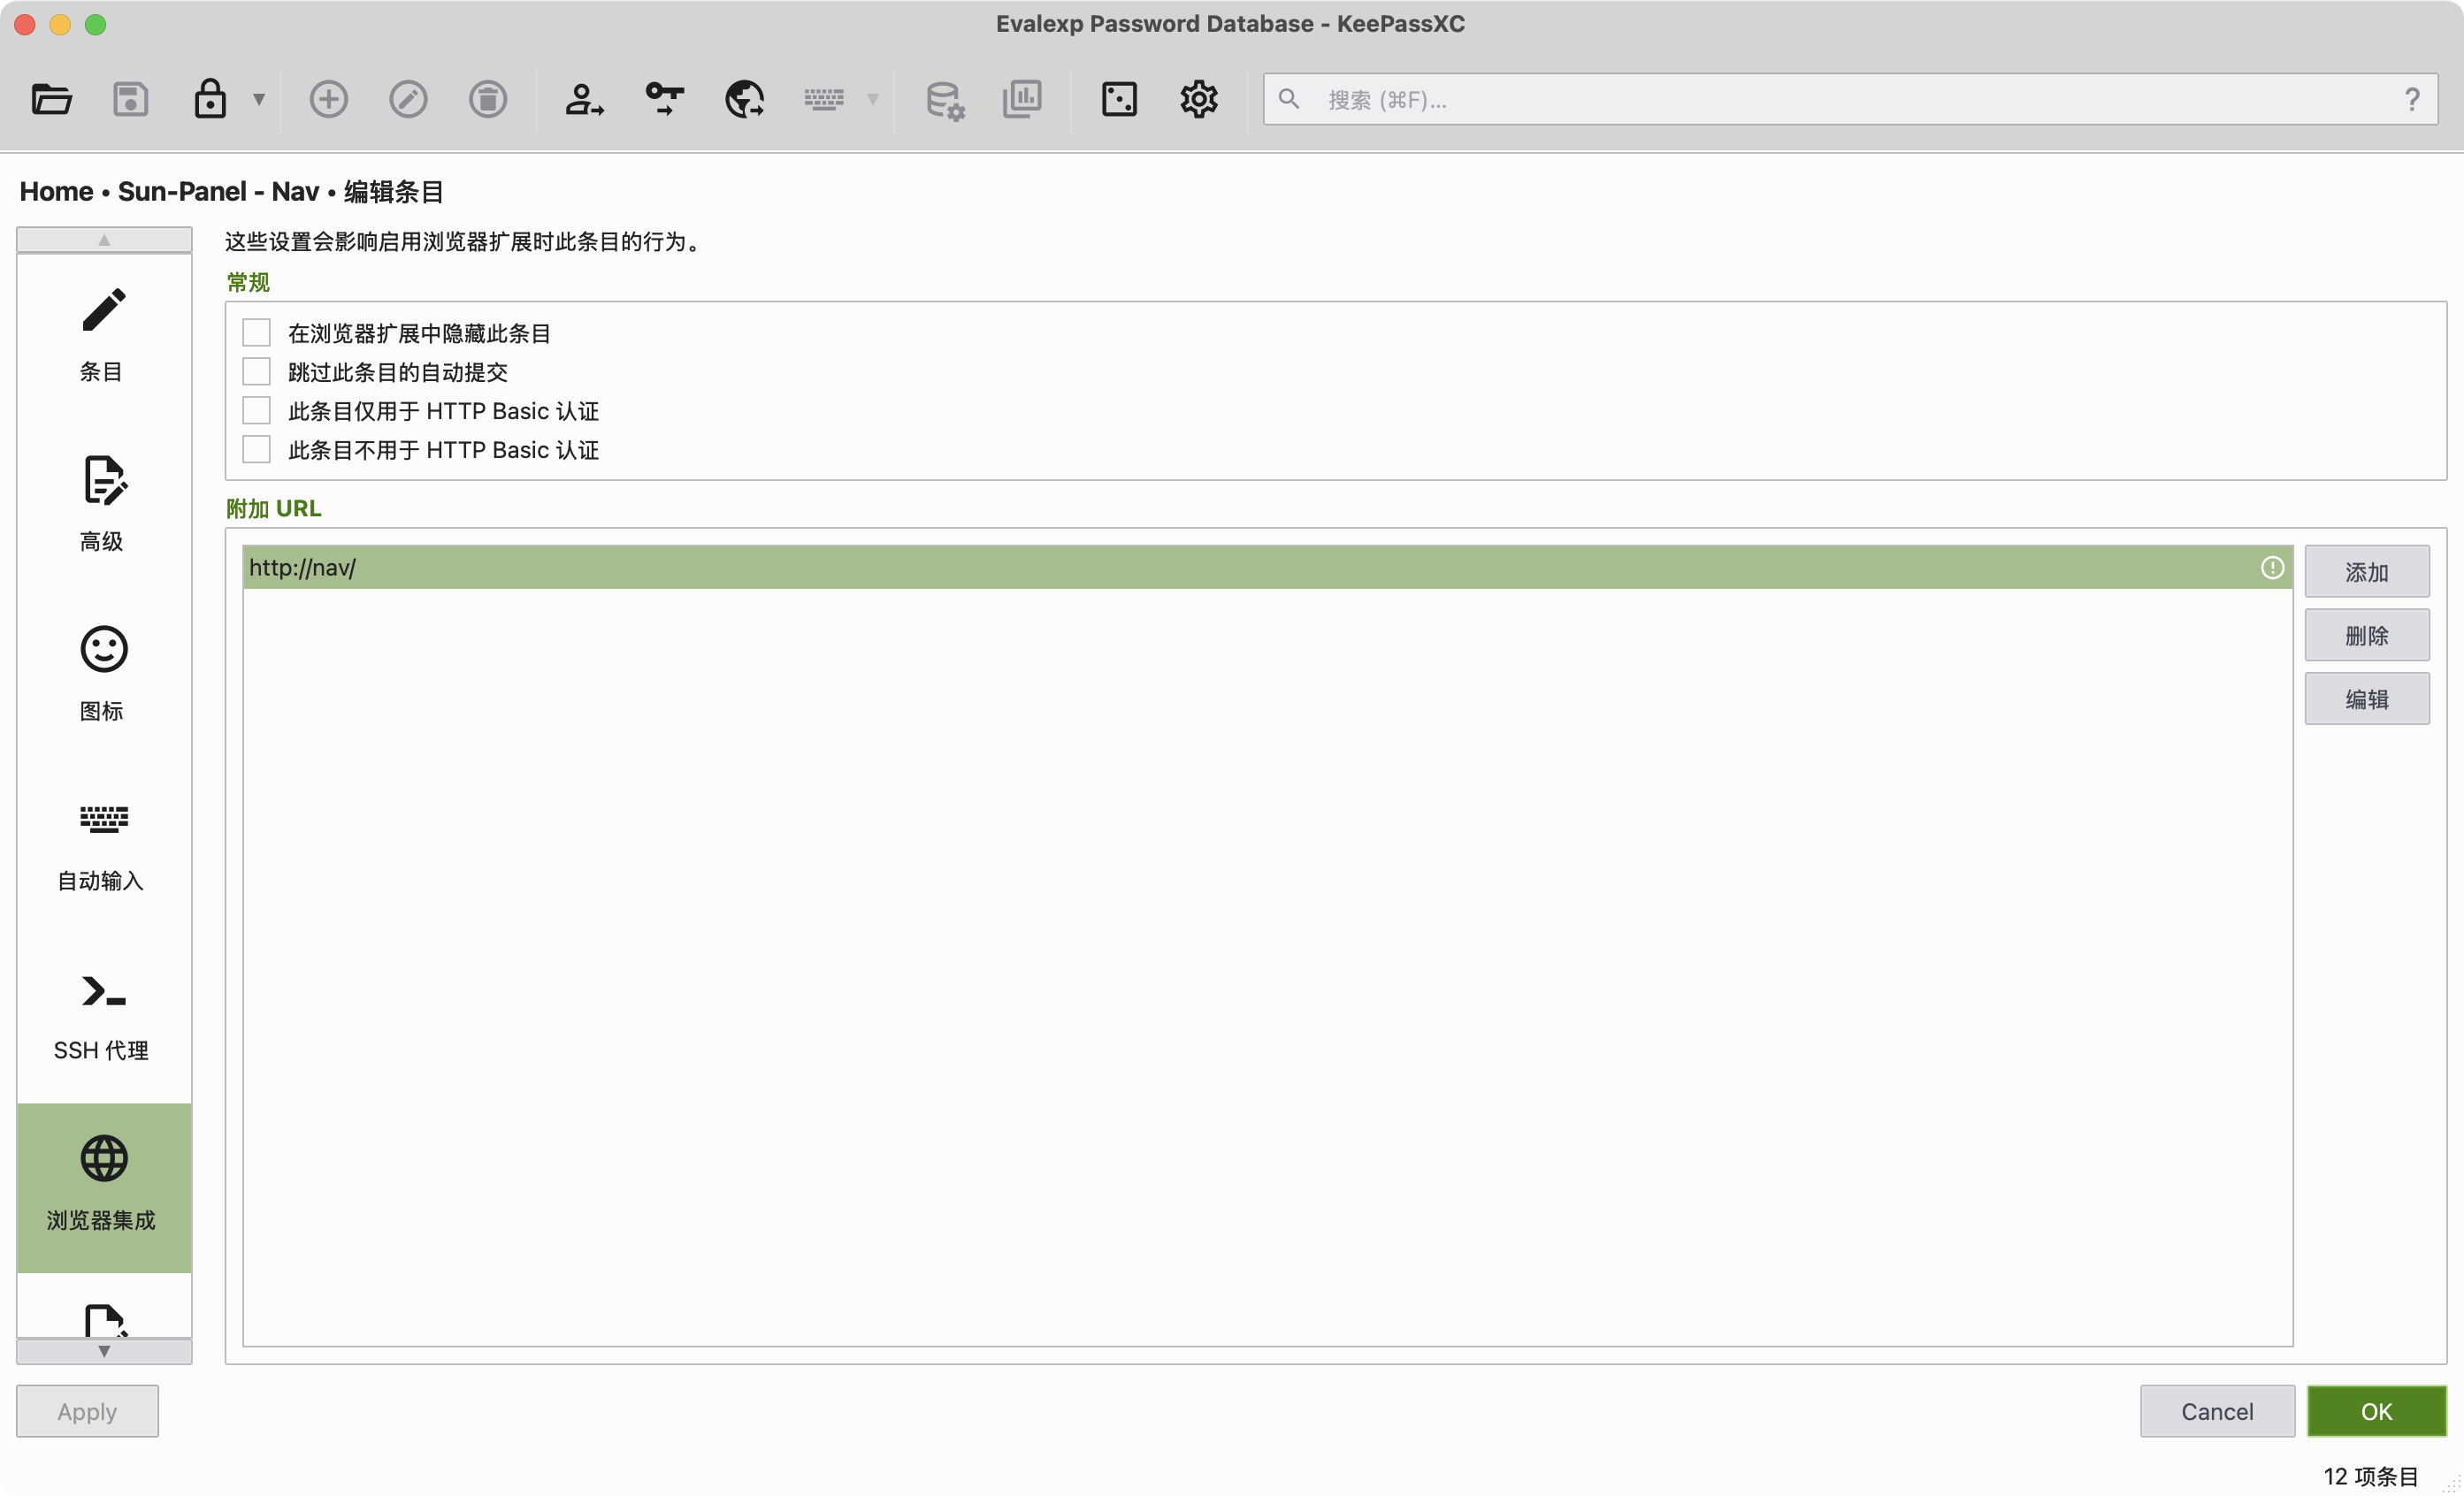Enable hide entry in browser extension
Screen dimensions: 2464x1496
[257, 333]
